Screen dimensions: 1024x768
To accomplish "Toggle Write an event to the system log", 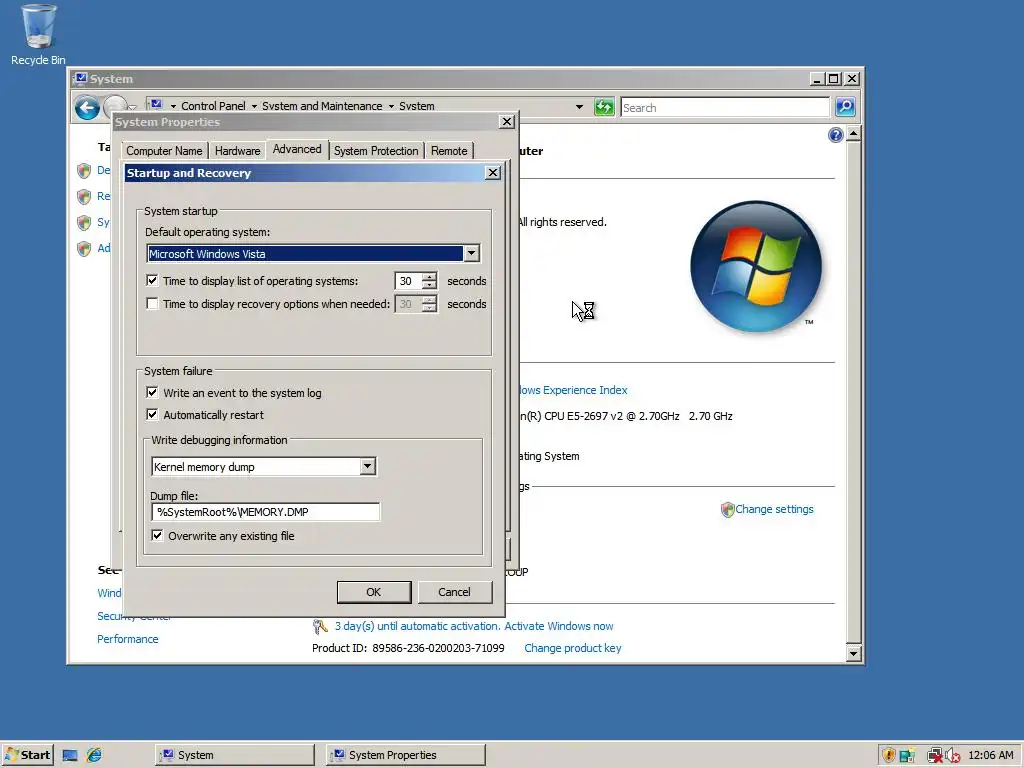I will 152,392.
